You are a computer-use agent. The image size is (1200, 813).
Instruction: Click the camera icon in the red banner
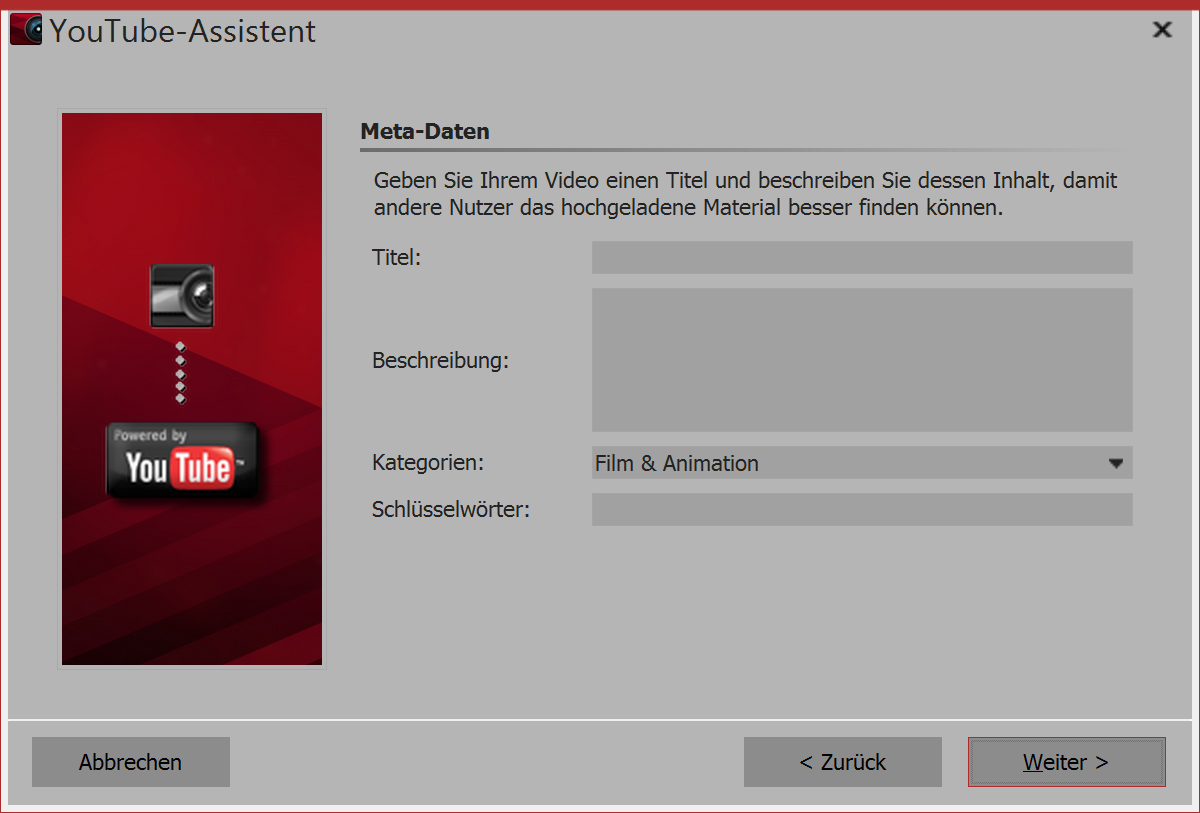click(x=182, y=296)
